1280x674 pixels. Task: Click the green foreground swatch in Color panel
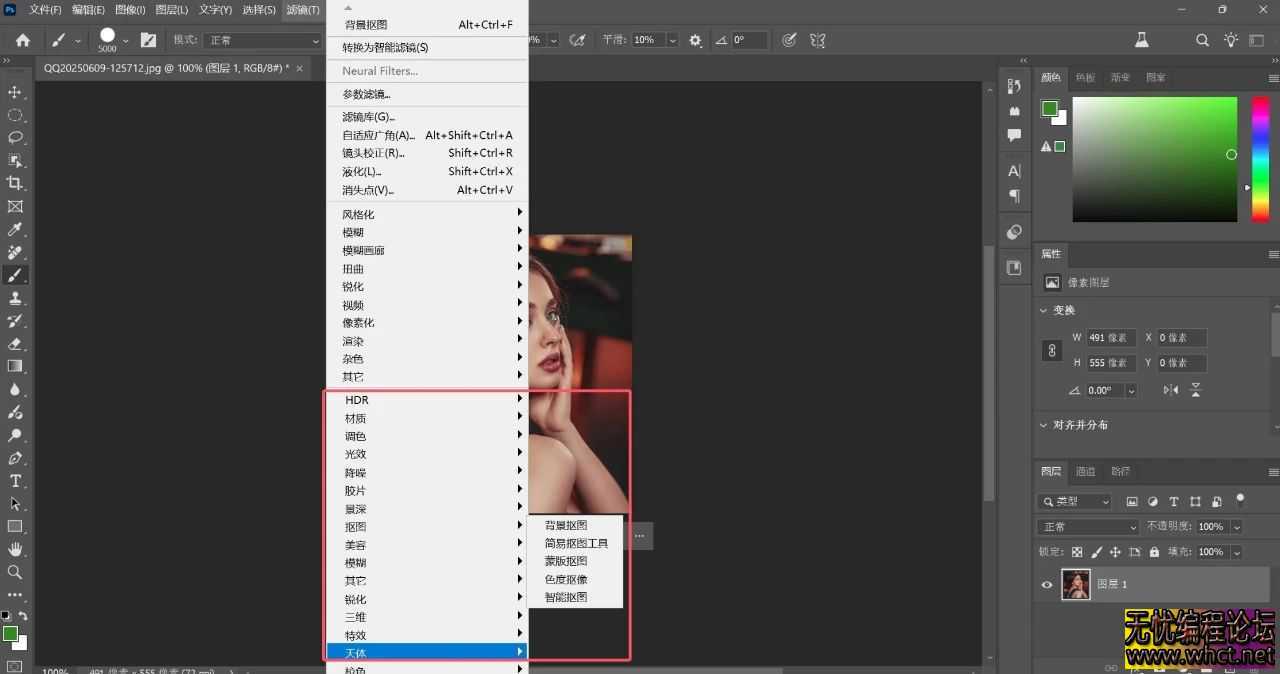pos(1048,107)
